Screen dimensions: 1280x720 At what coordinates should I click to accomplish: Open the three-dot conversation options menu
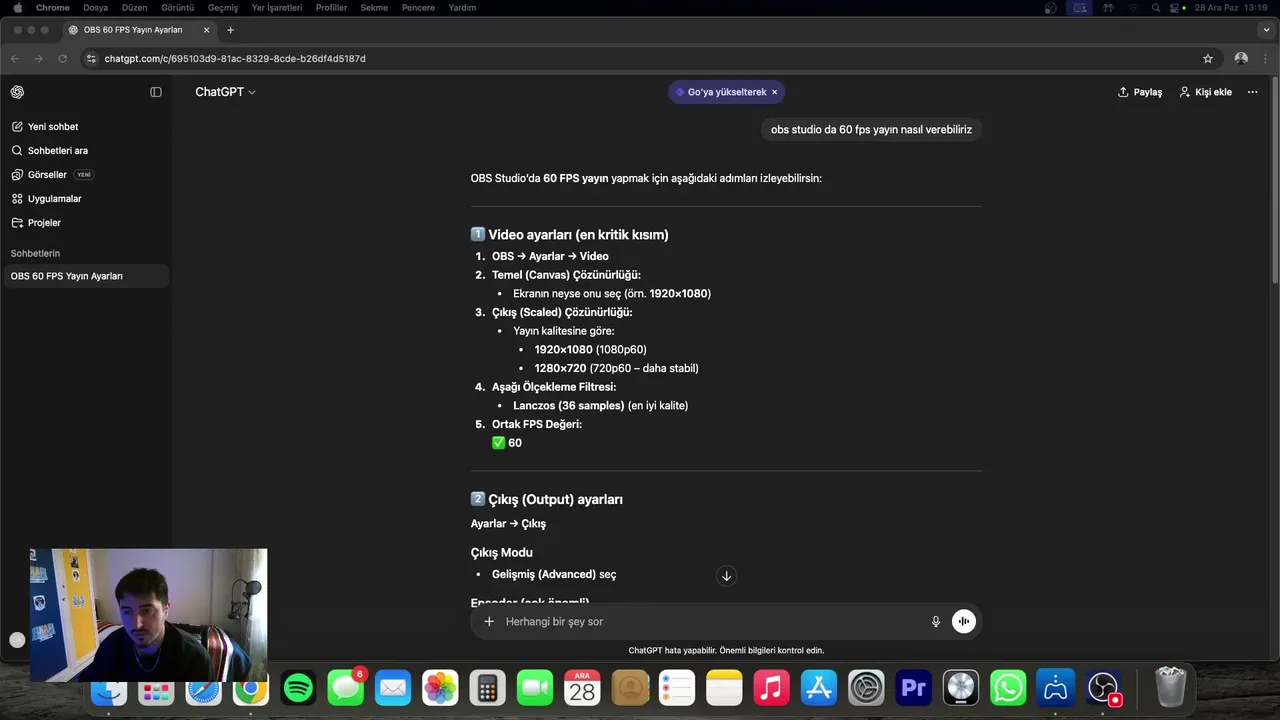tap(1252, 92)
